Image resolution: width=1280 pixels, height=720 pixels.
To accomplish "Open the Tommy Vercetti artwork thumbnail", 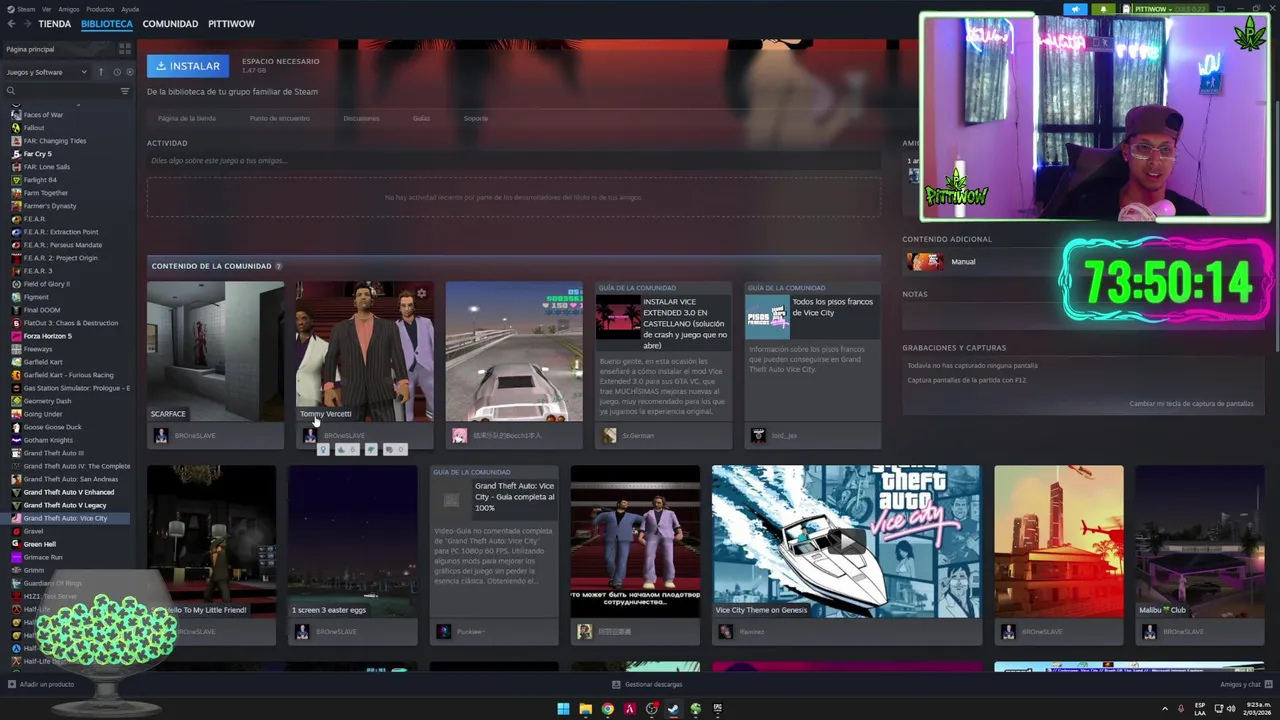I will point(364,351).
